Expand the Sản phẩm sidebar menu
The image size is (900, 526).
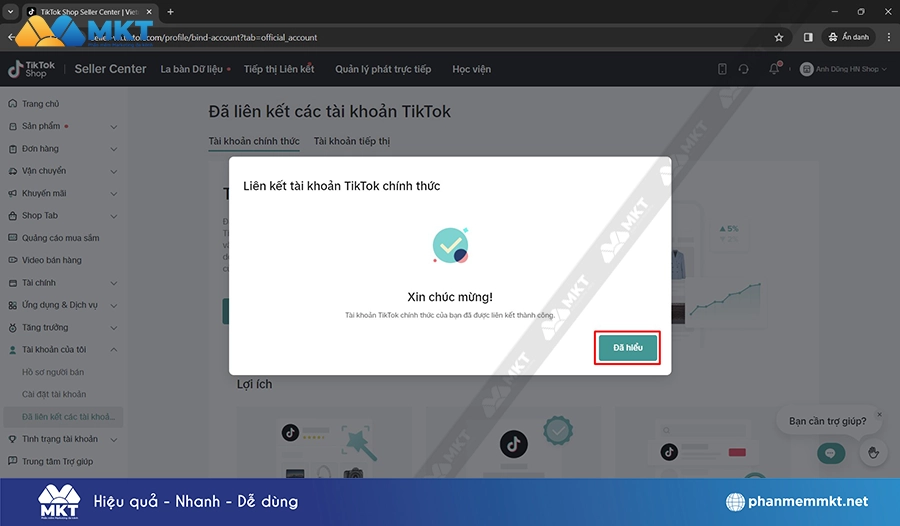(60, 126)
